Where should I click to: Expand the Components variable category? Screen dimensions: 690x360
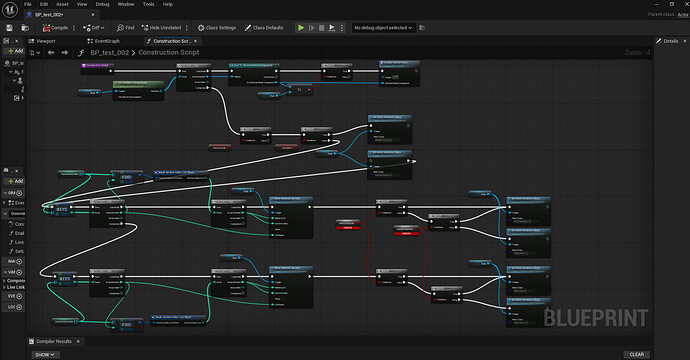tap(4, 281)
